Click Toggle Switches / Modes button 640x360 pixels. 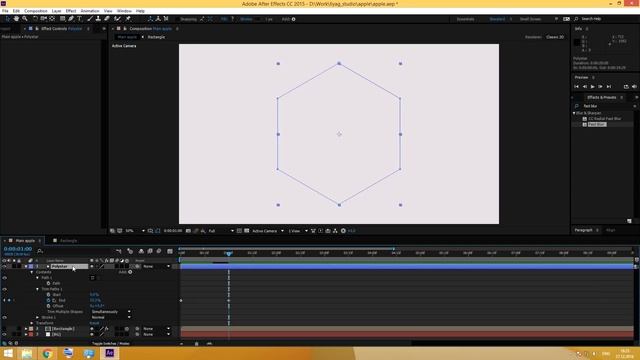click(111, 344)
